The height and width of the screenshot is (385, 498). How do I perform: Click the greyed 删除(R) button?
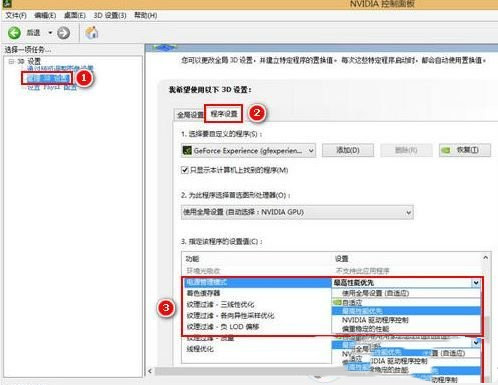click(x=406, y=150)
